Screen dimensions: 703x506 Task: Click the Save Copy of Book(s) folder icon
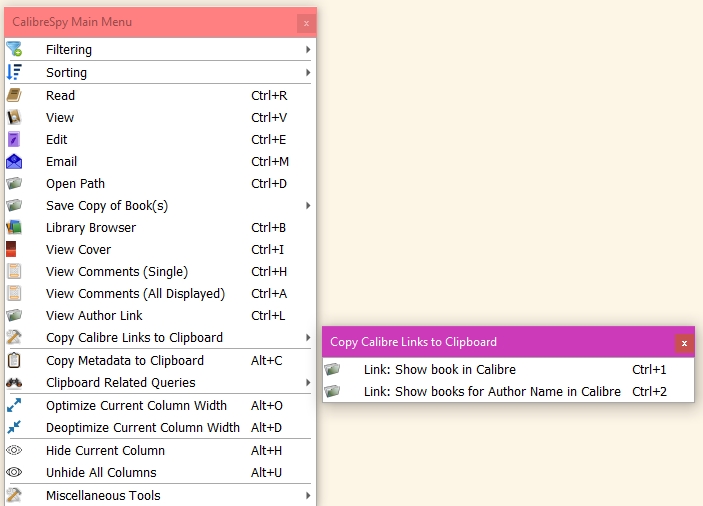tap(14, 205)
